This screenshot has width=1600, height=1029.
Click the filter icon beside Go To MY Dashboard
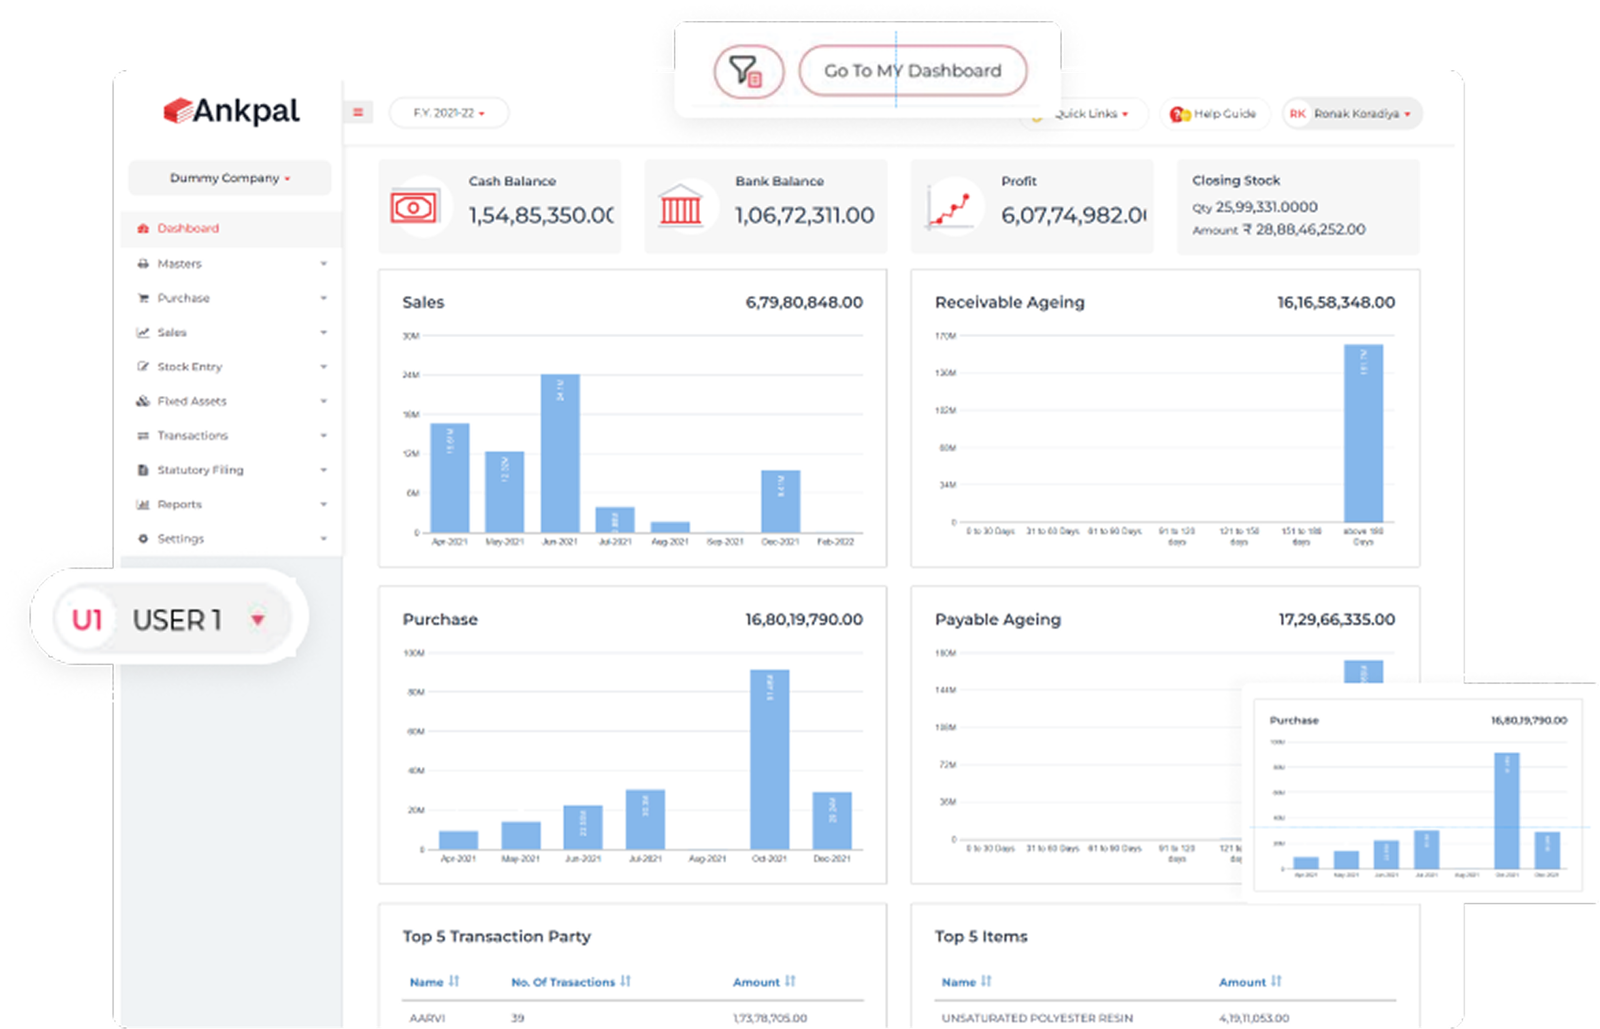pyautogui.click(x=746, y=71)
